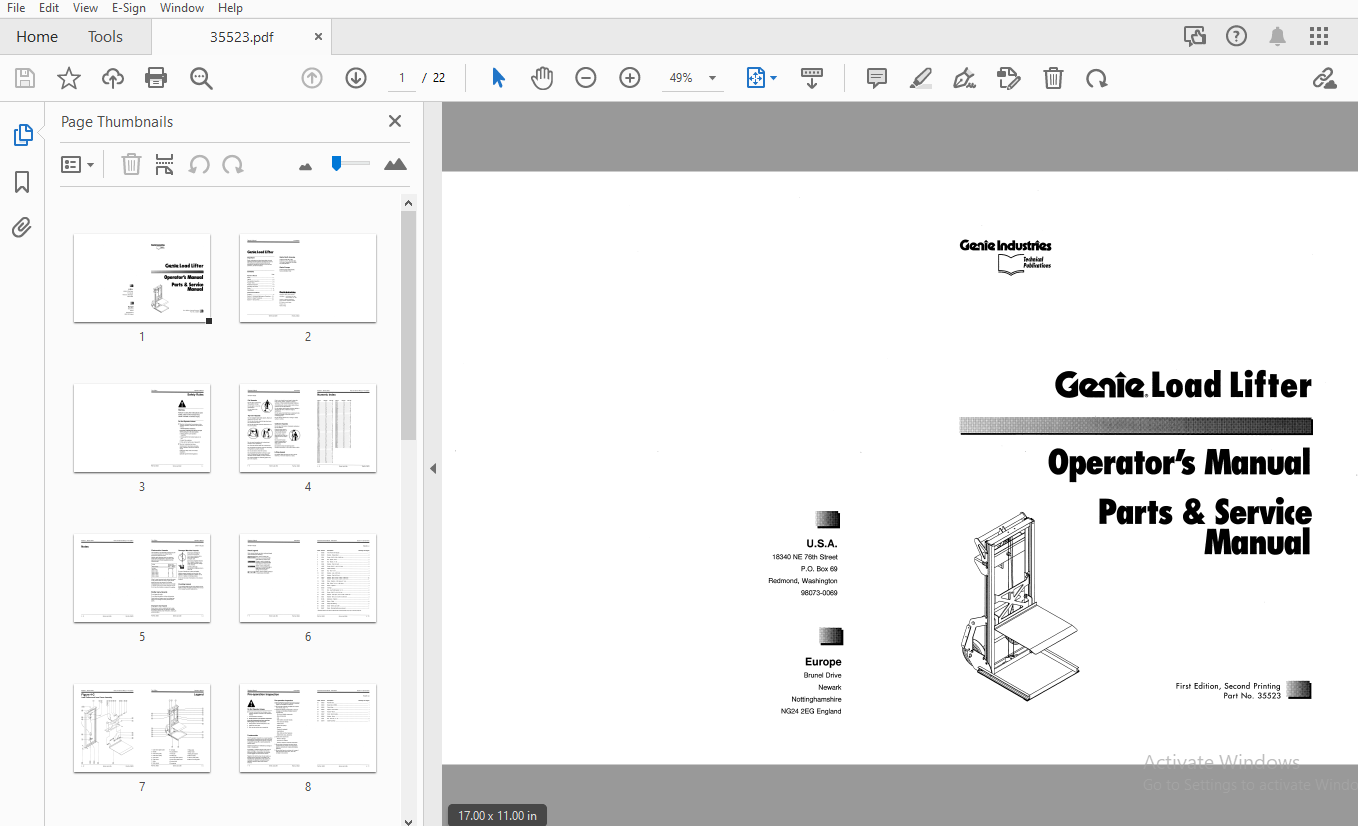Switch to the Home tab
1358x826 pixels.
[37, 37]
